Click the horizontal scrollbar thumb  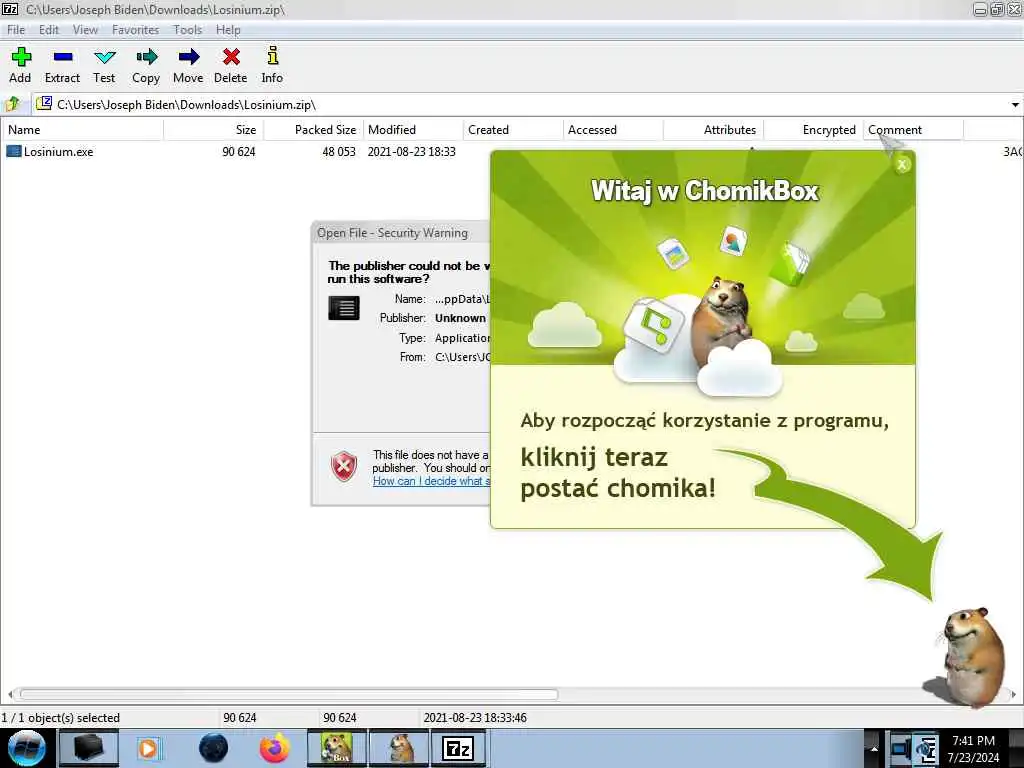(289, 694)
